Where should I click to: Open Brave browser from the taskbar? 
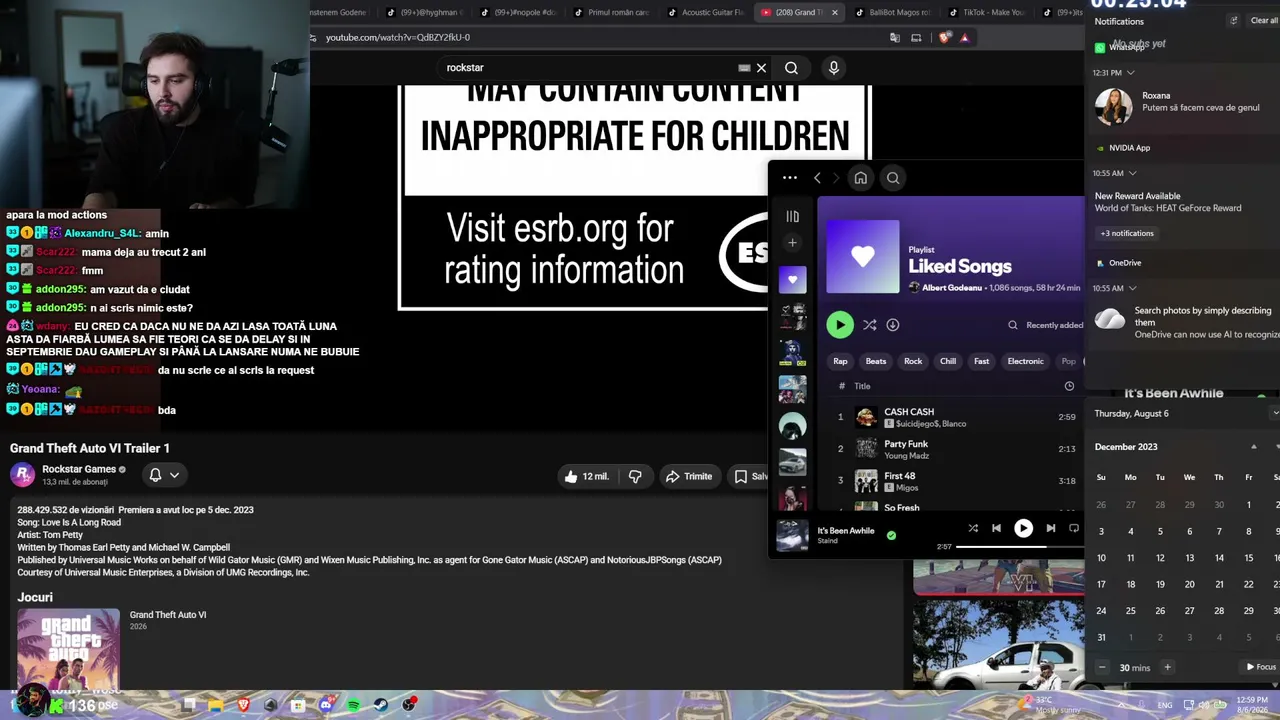tap(243, 705)
